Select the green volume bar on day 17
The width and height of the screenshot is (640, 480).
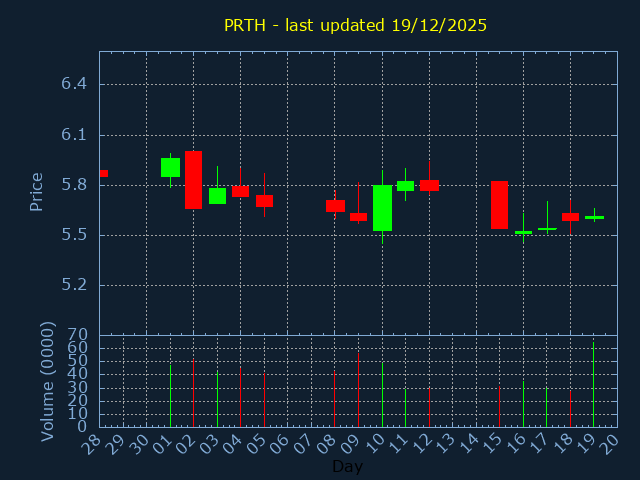pos(546,407)
